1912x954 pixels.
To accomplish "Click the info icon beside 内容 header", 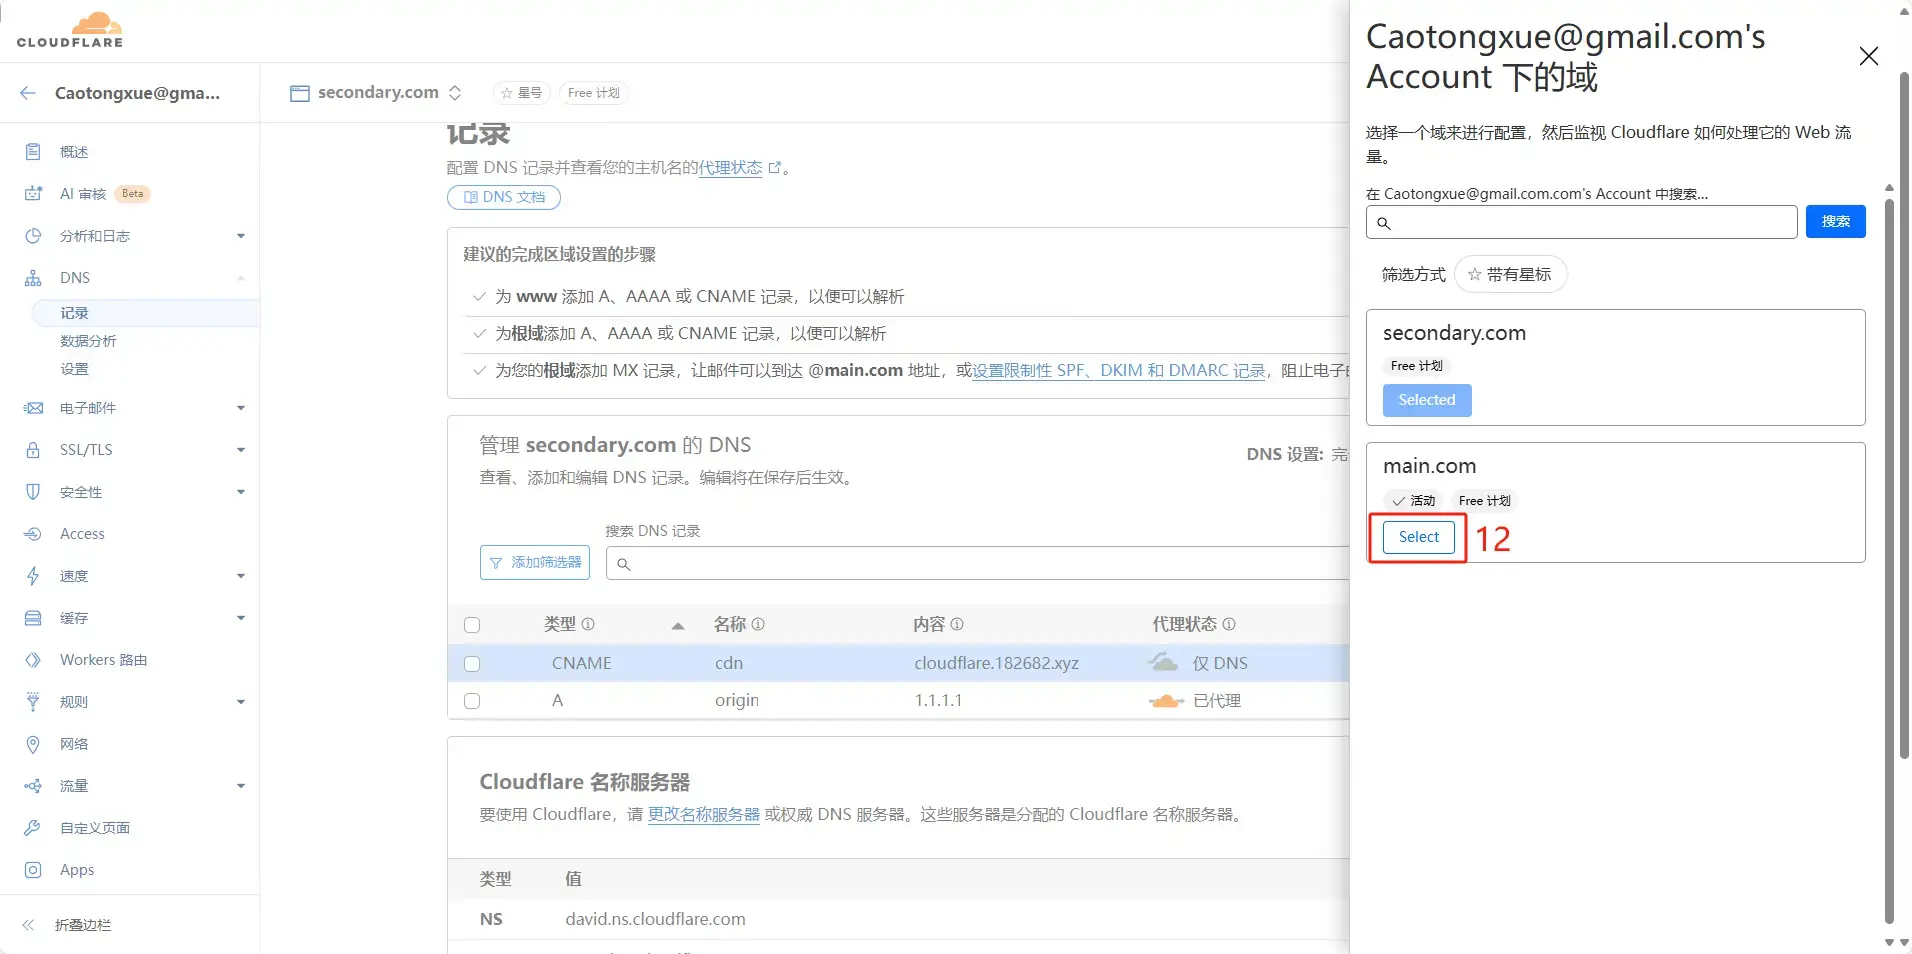I will tap(957, 624).
